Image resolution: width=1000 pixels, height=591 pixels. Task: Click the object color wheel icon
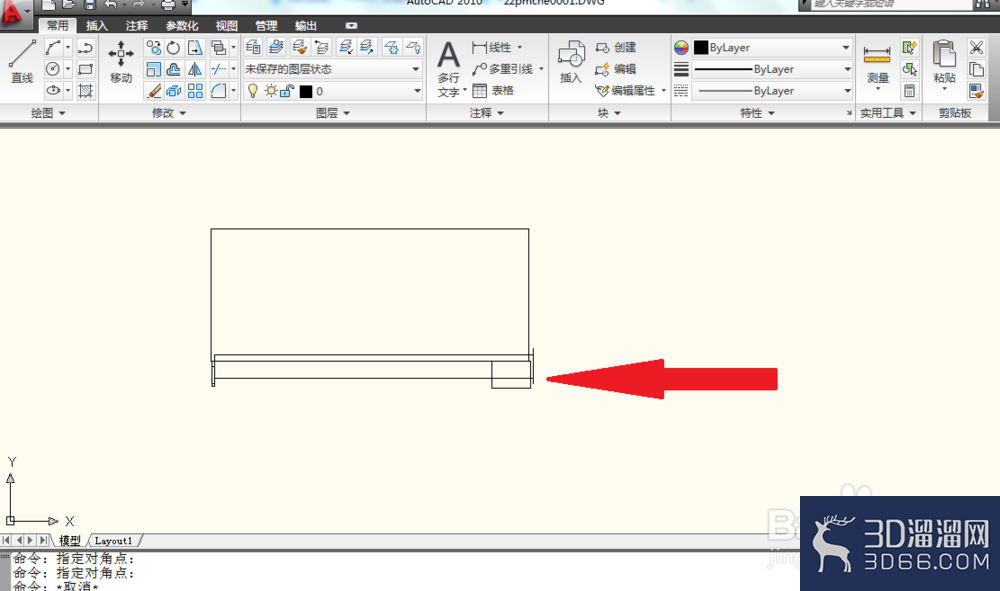tap(681, 48)
